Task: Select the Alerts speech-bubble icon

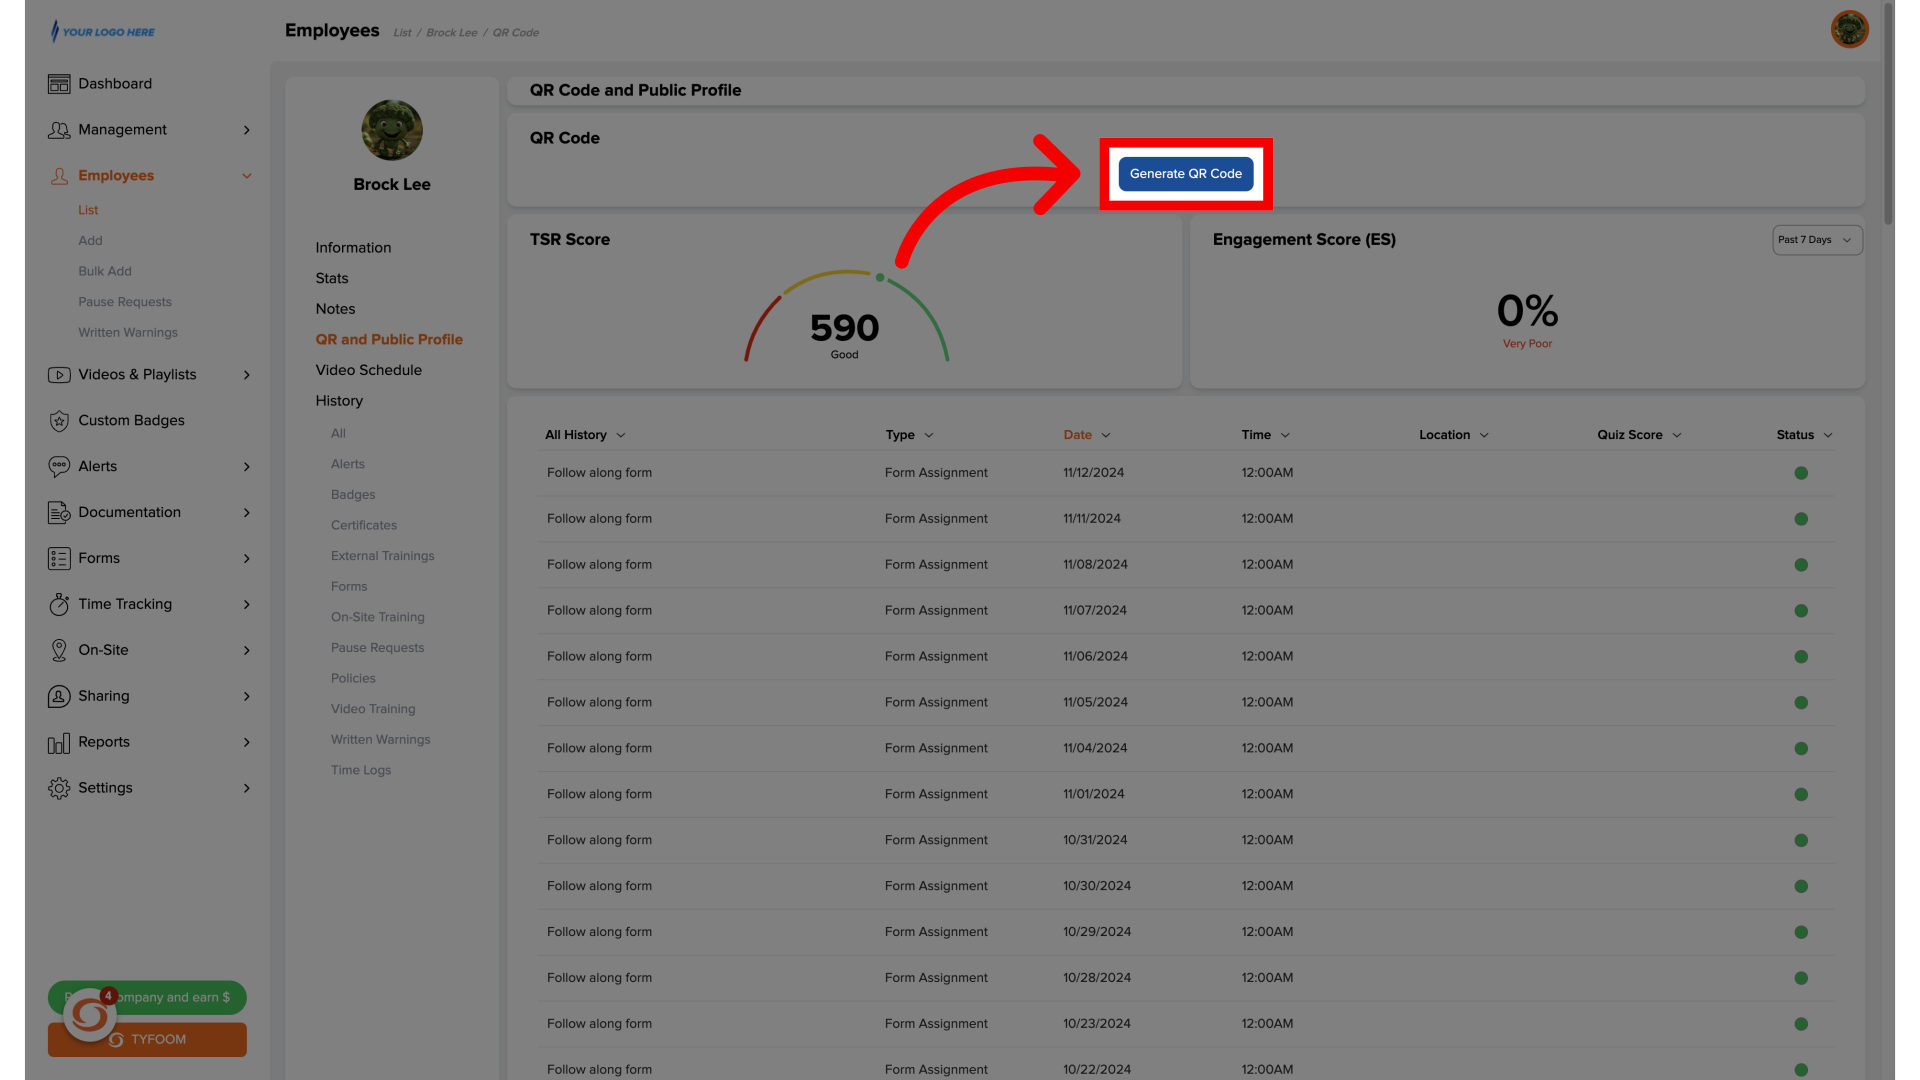Action: point(60,466)
